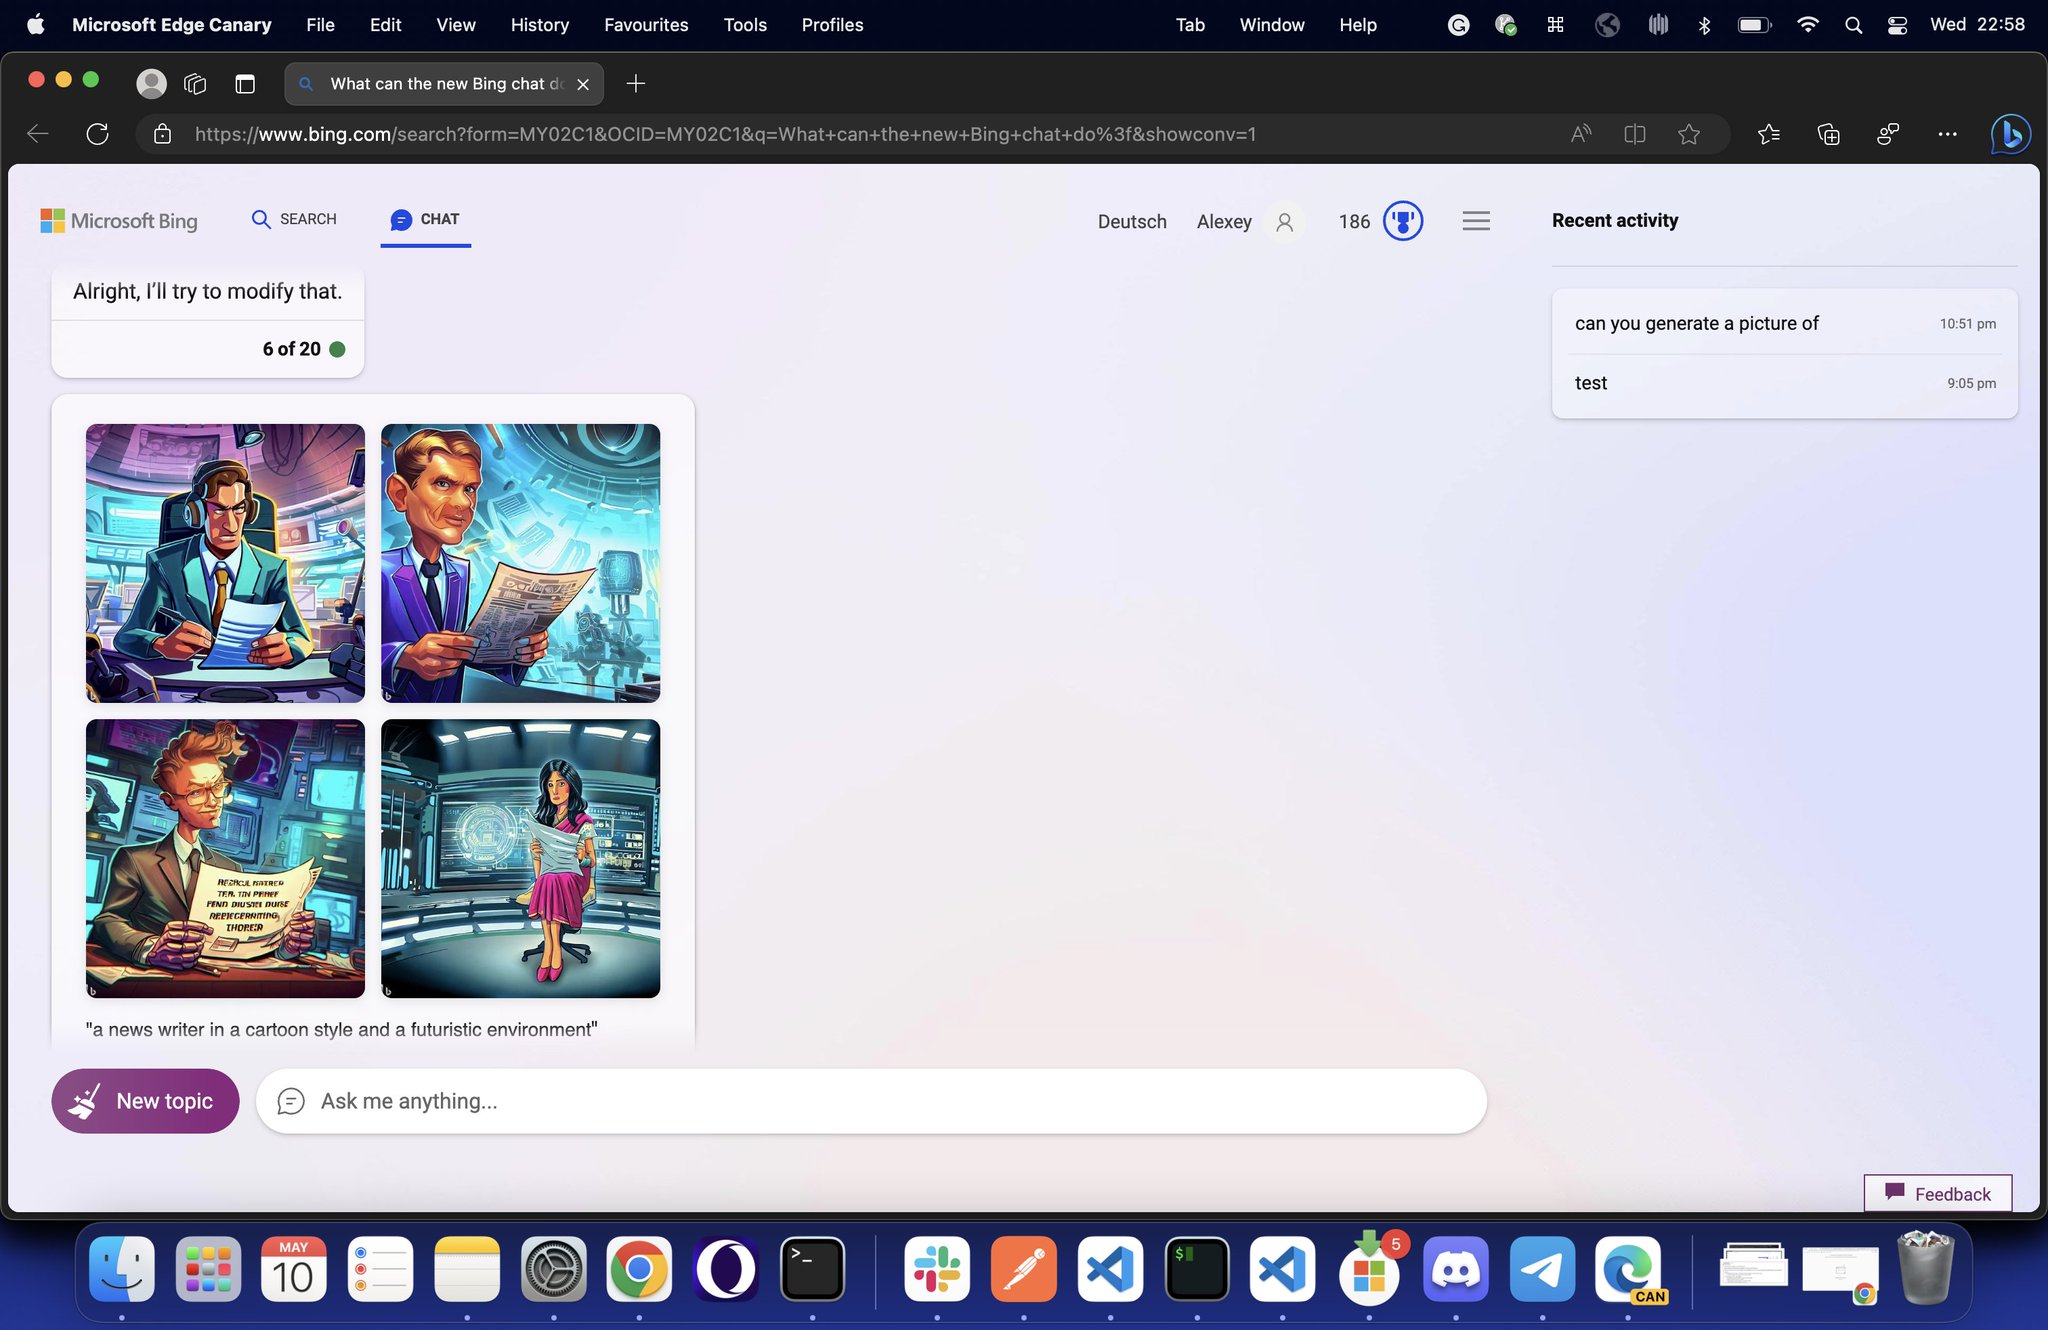Open image of man reading newspaper
This screenshot has width=2048, height=1330.
(520, 563)
